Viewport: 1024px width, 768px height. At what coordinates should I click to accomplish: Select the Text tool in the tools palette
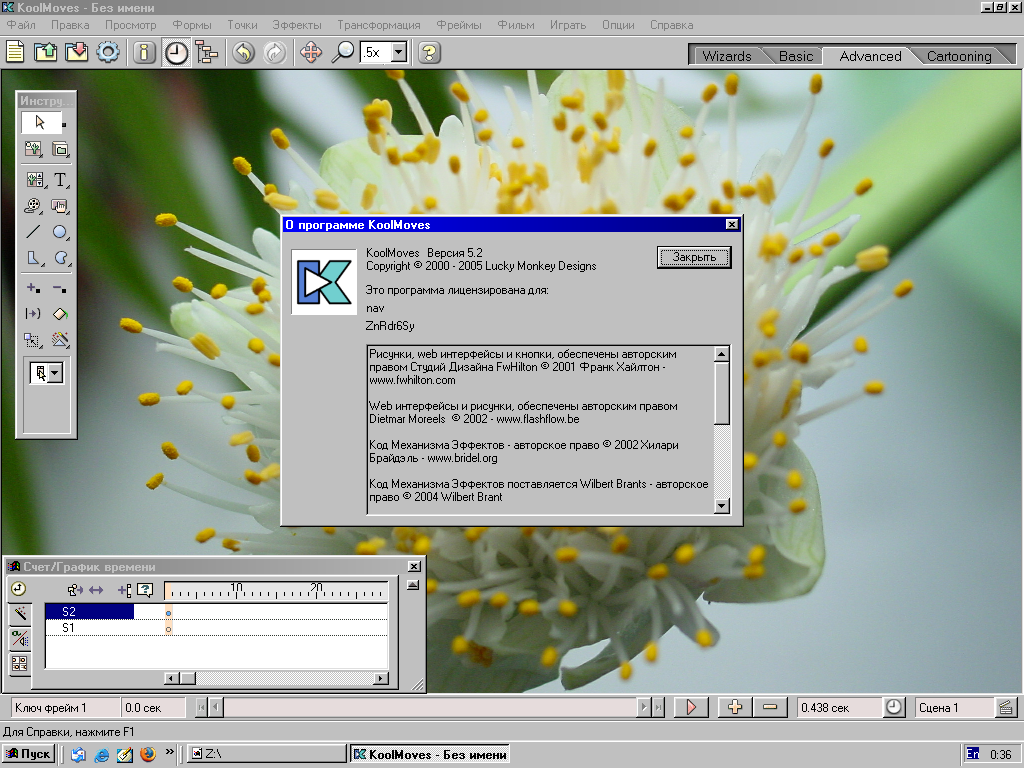pyautogui.click(x=60, y=180)
